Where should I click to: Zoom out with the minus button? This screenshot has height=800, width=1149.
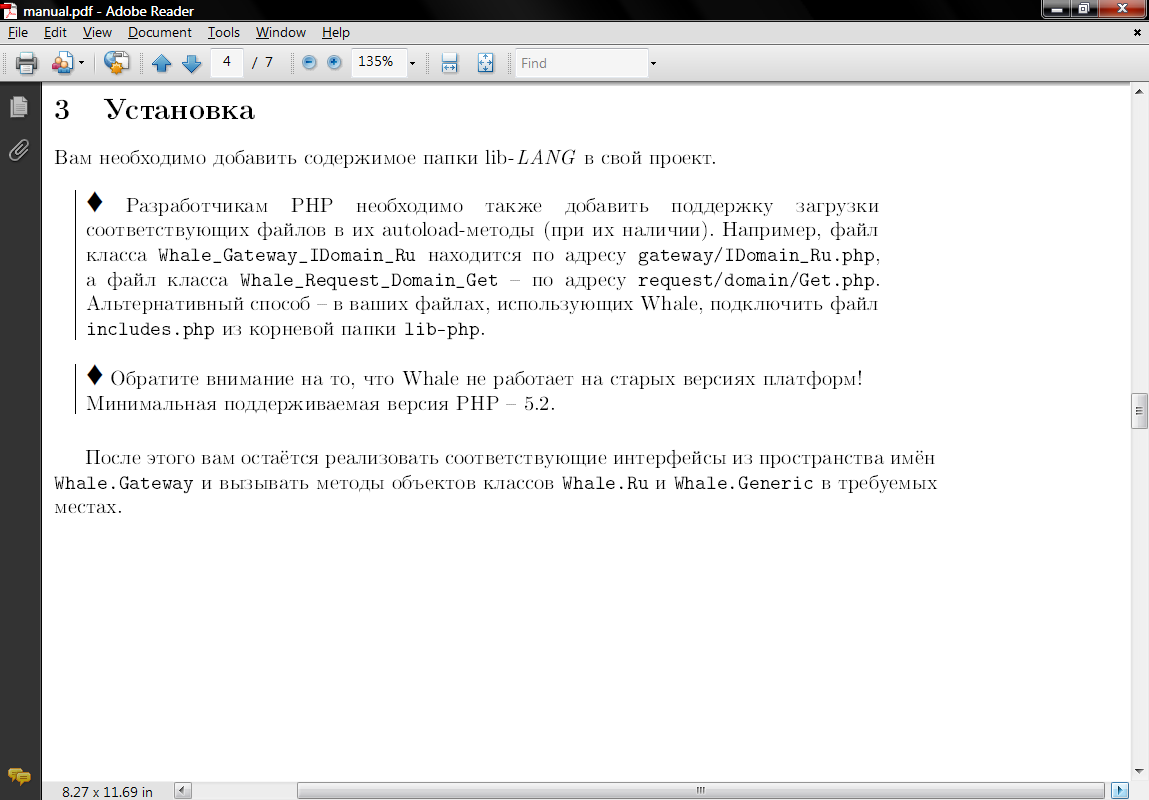click(309, 63)
